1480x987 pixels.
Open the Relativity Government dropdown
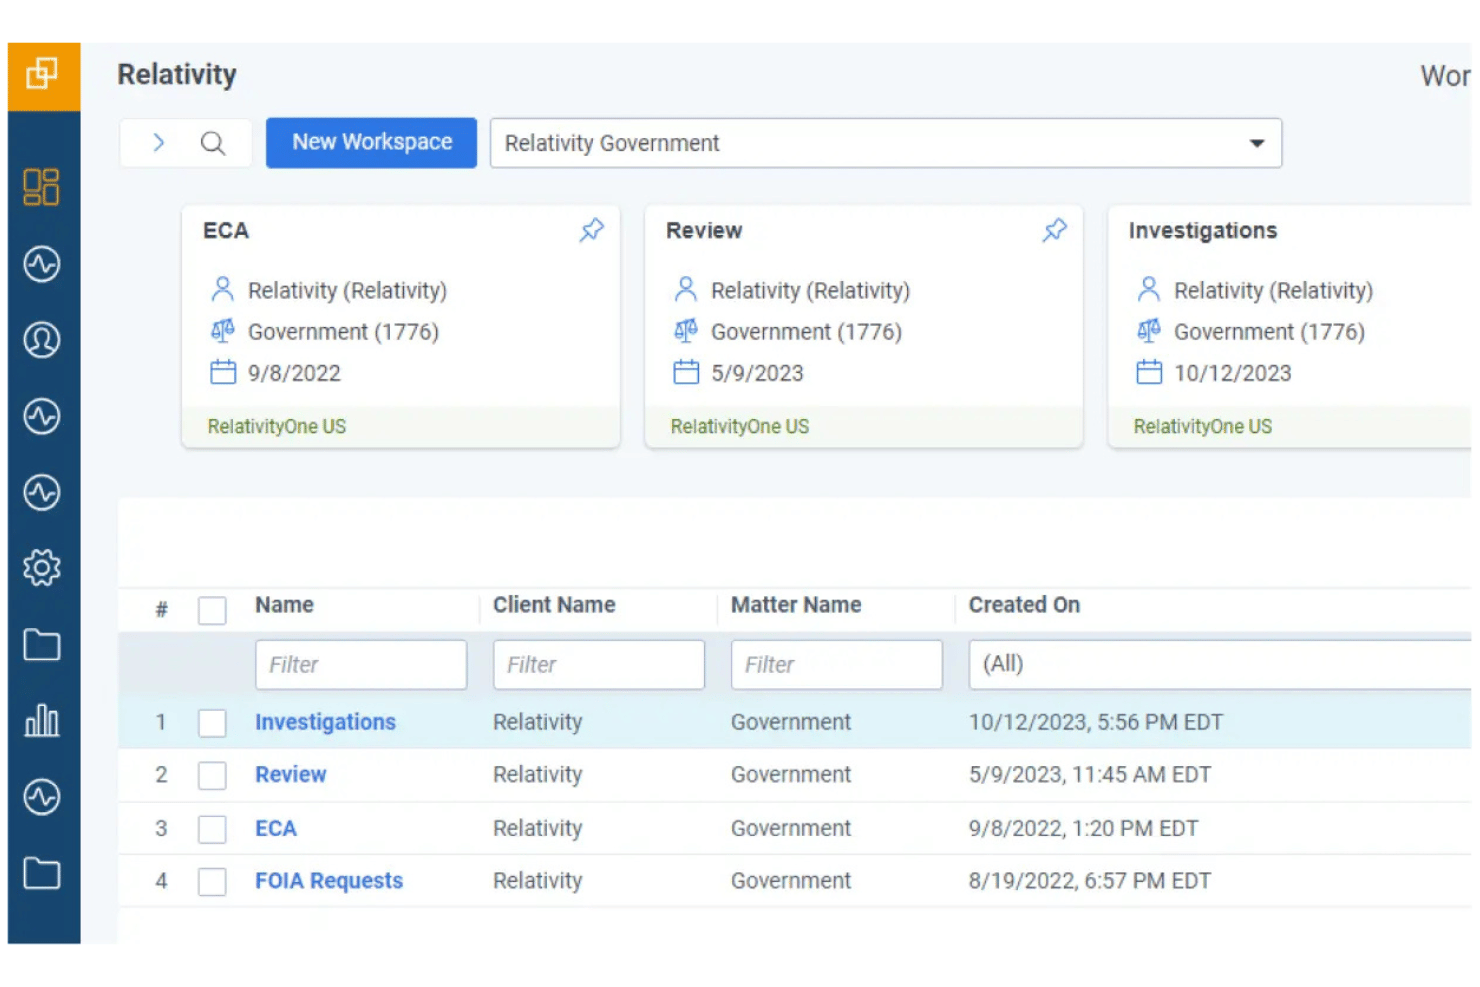pos(886,143)
